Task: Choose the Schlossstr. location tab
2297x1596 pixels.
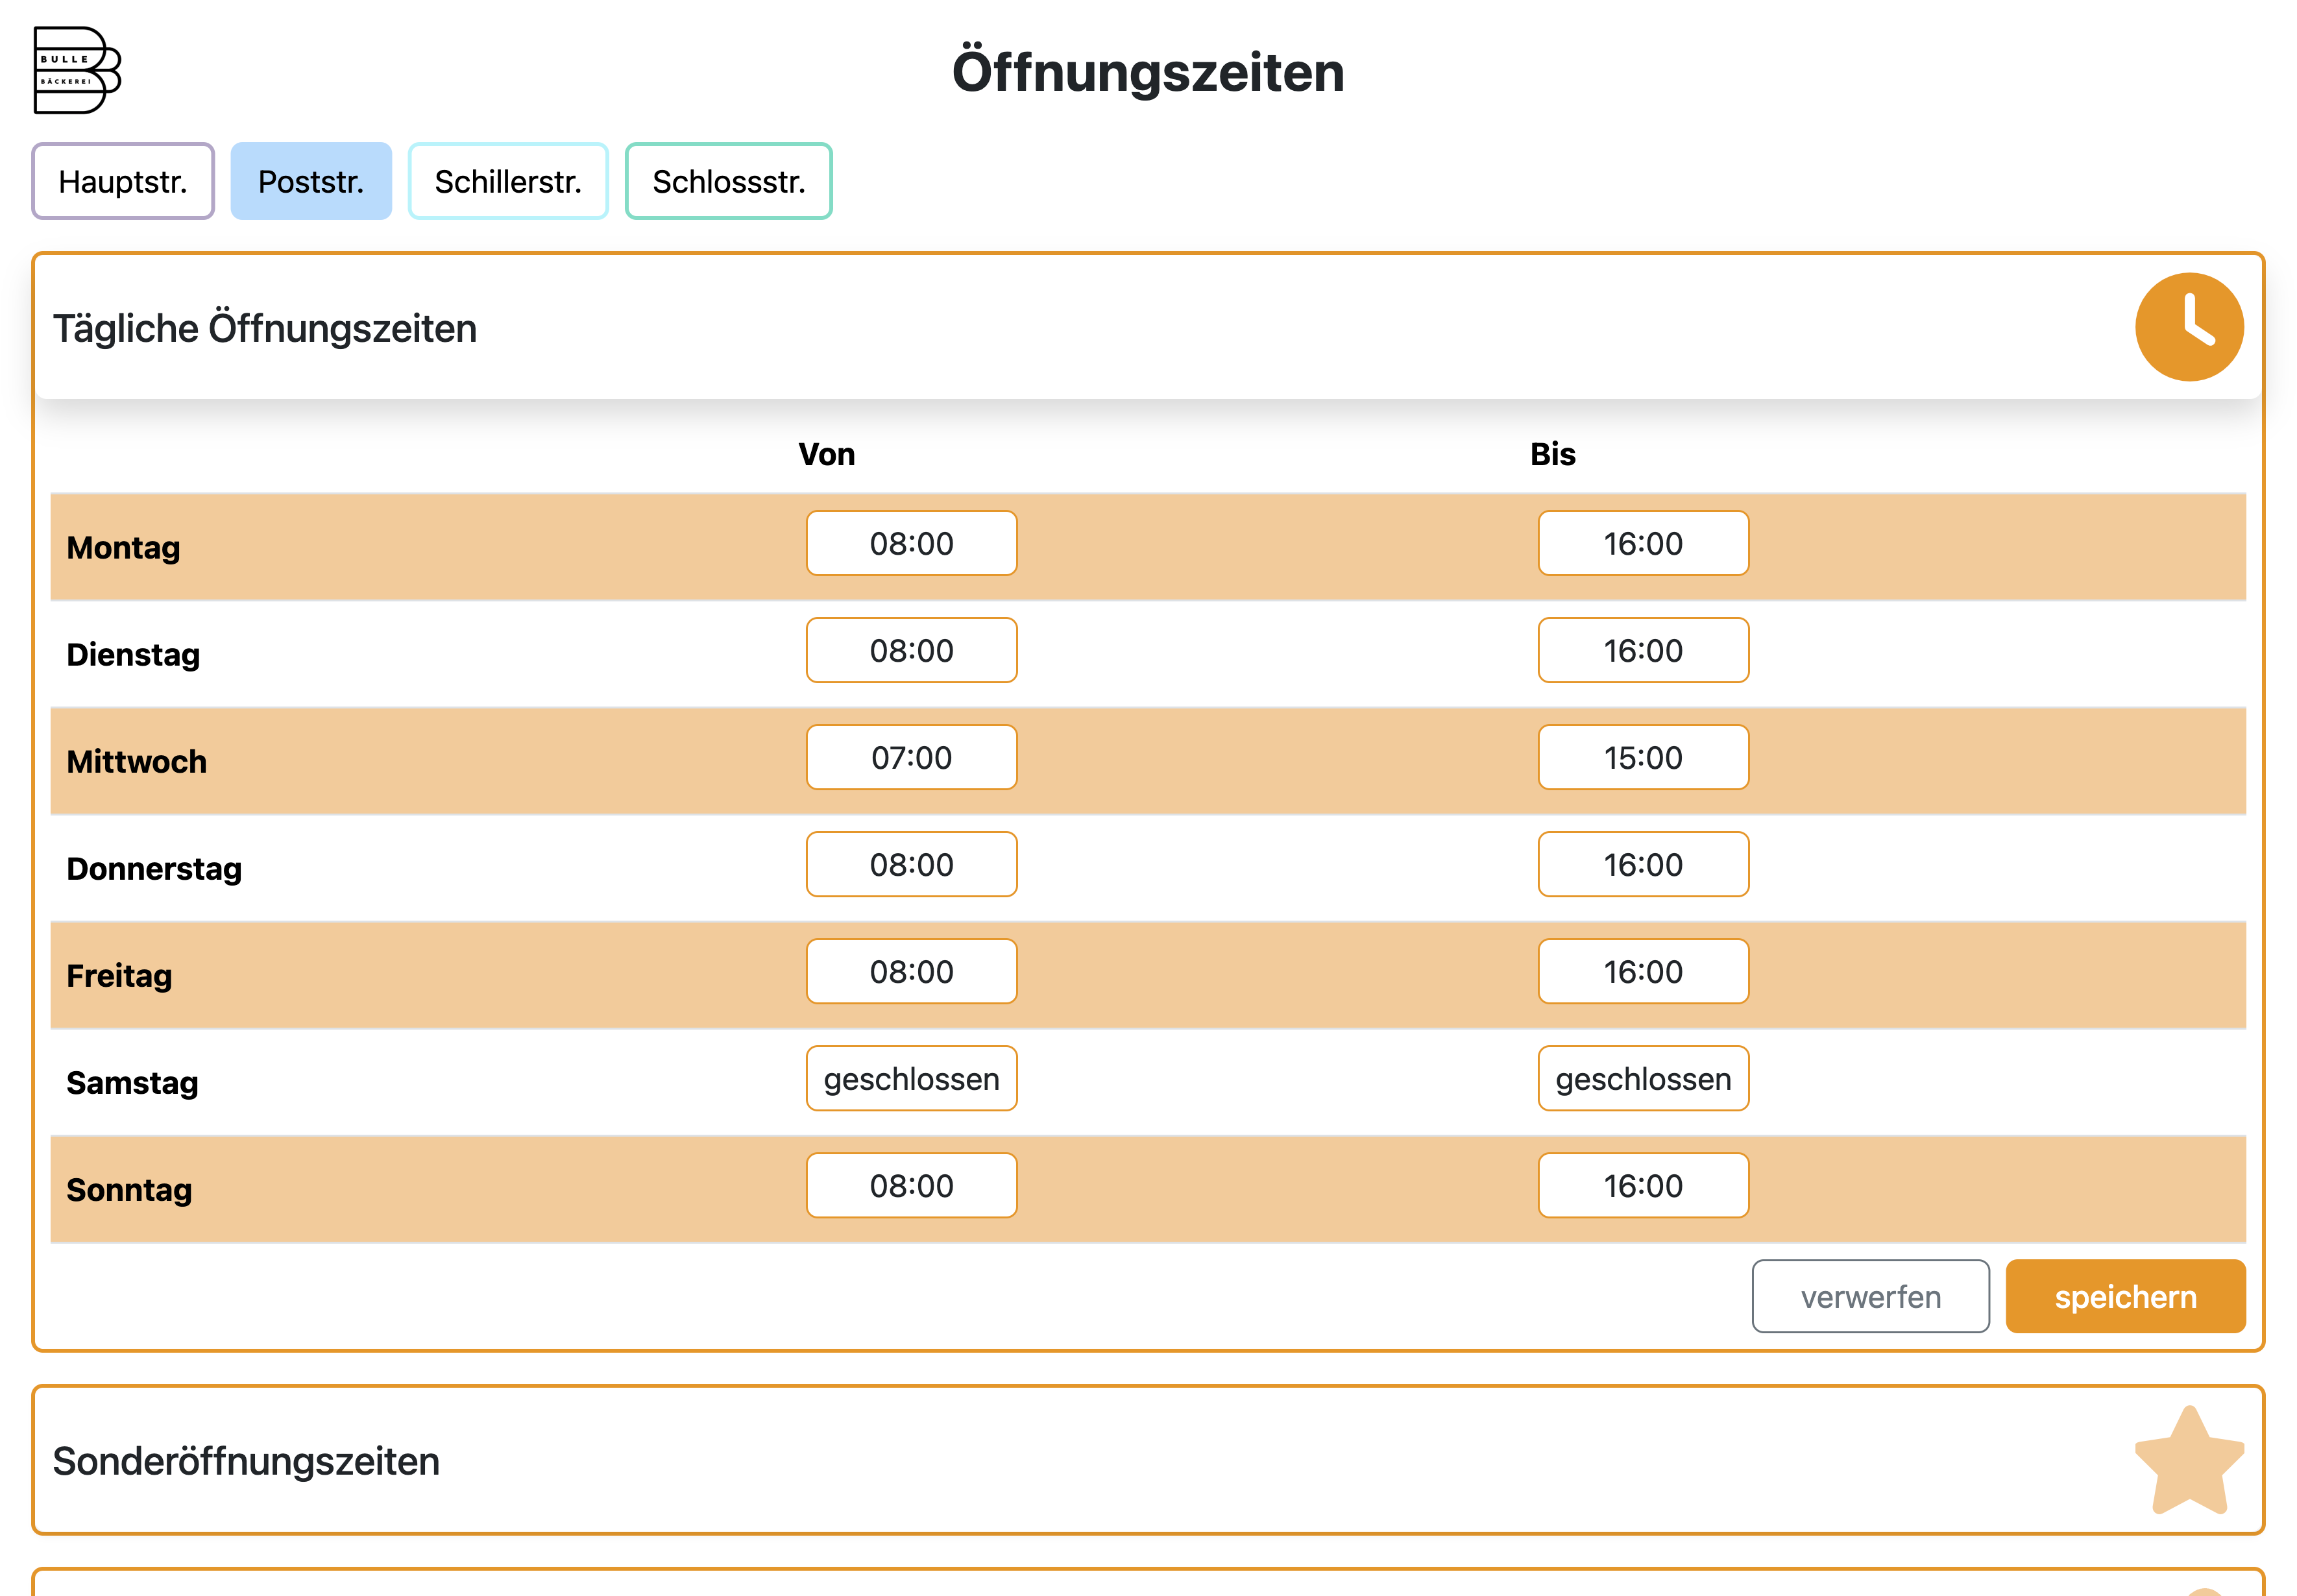Action: 728,181
